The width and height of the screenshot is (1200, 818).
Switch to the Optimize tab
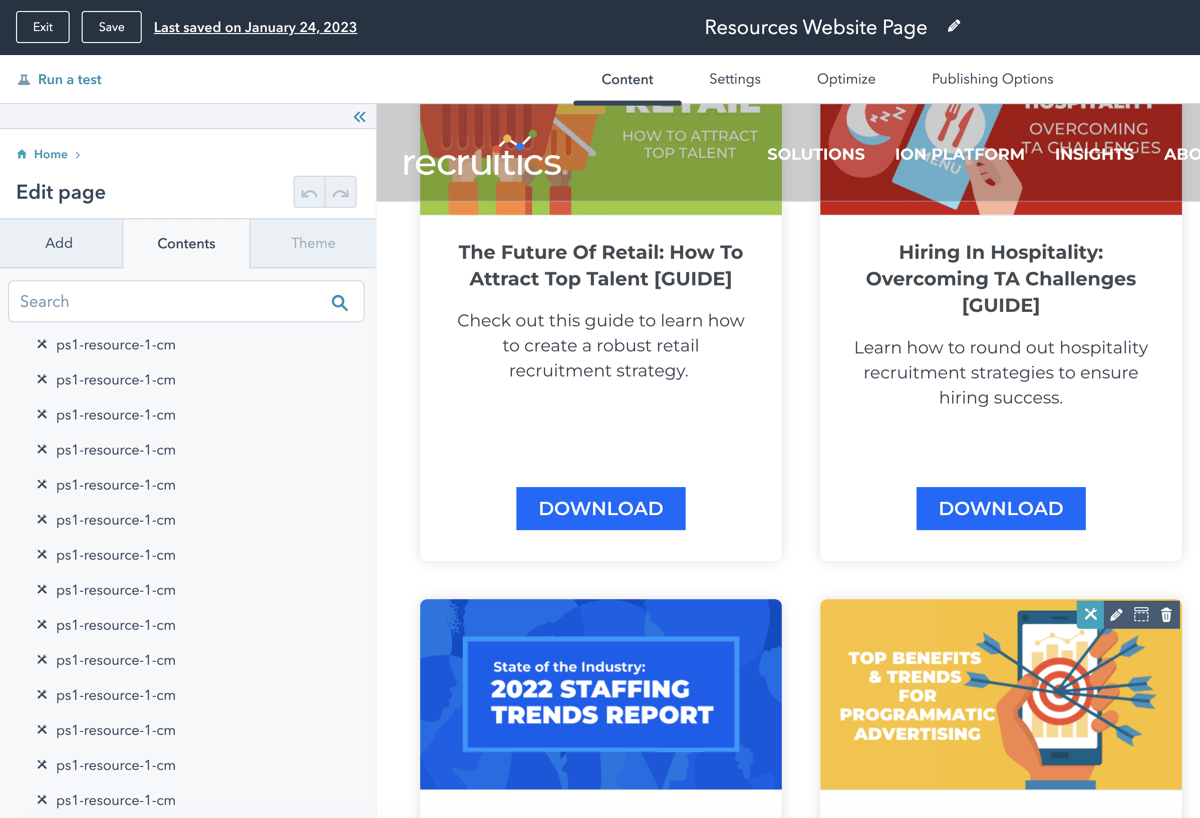(x=846, y=79)
